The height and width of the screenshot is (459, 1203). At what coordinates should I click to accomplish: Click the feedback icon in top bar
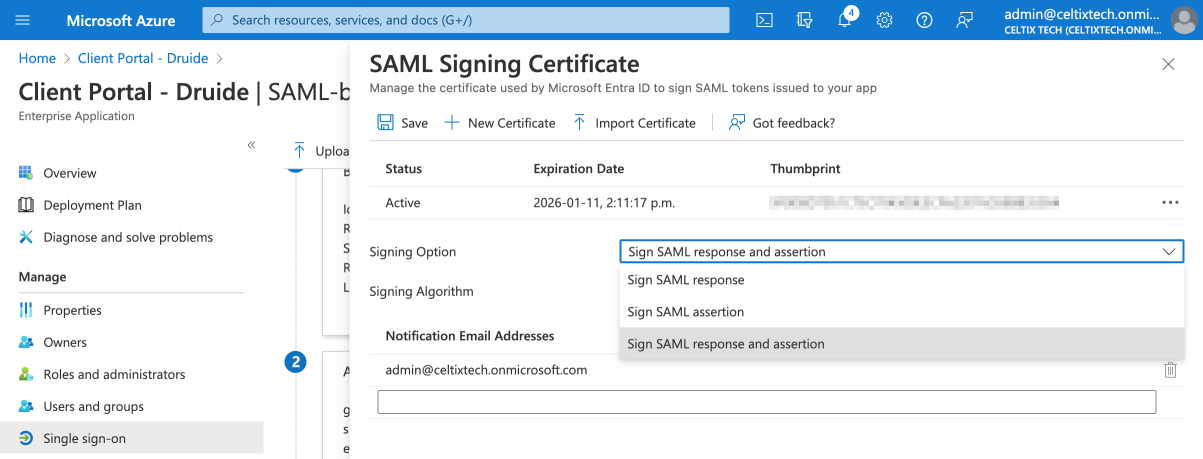tap(964, 20)
